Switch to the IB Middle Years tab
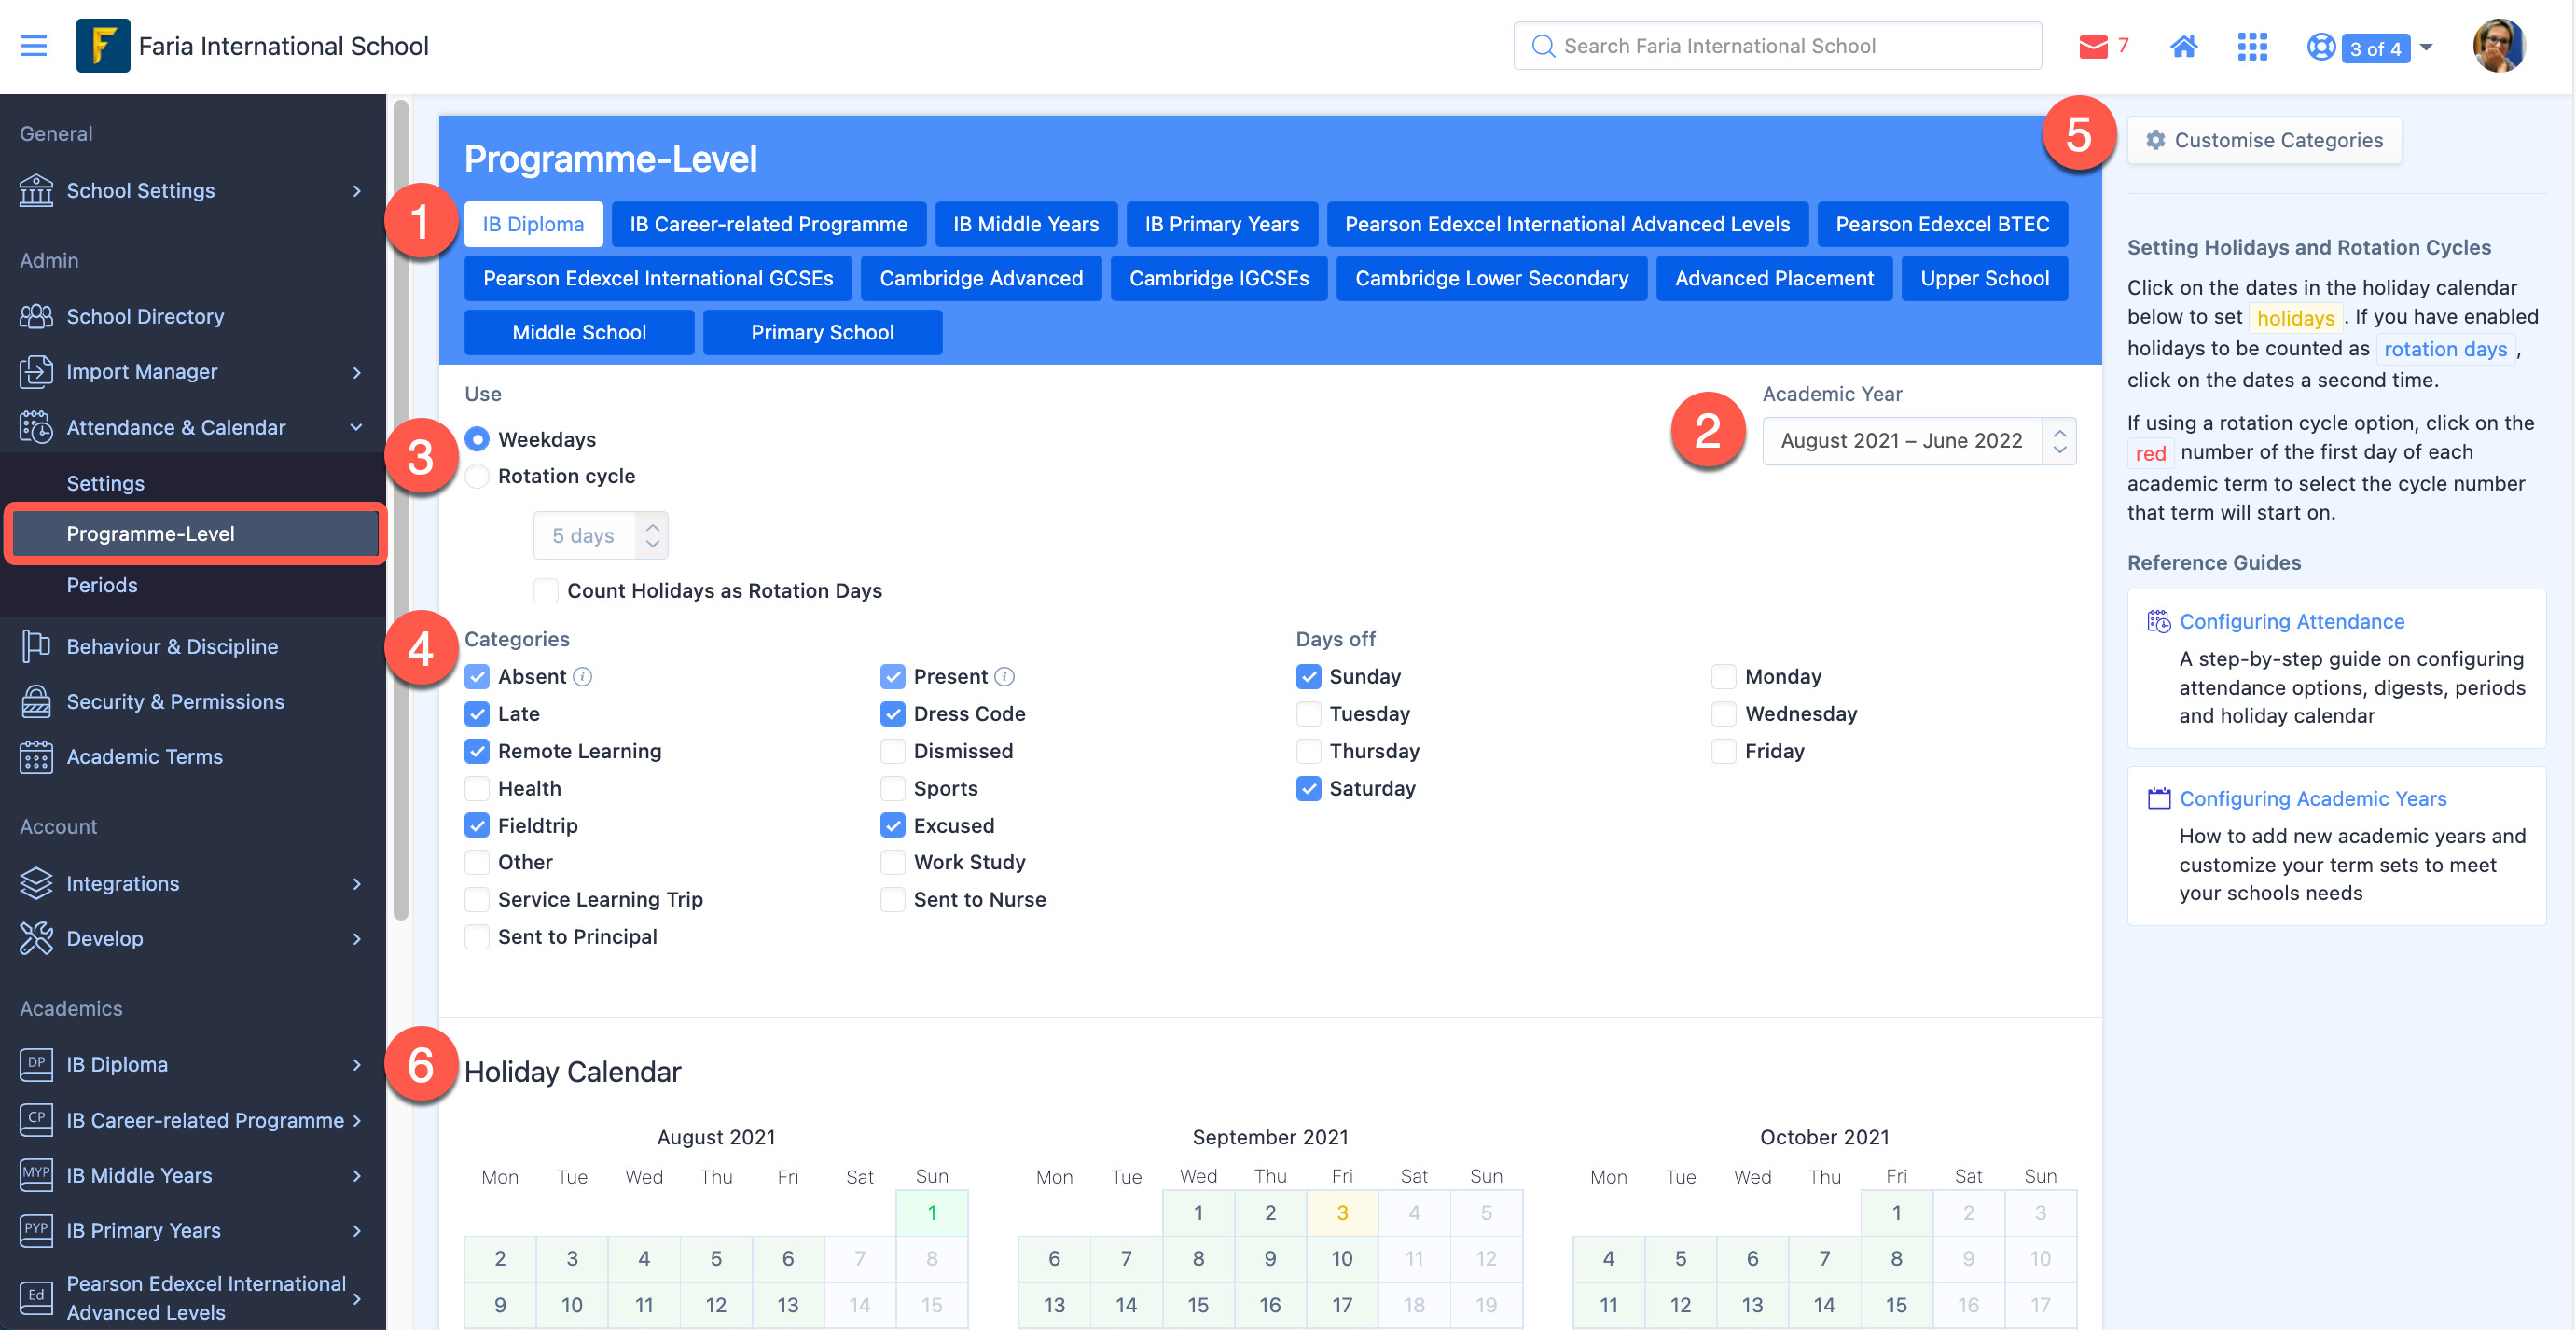 tap(1025, 224)
